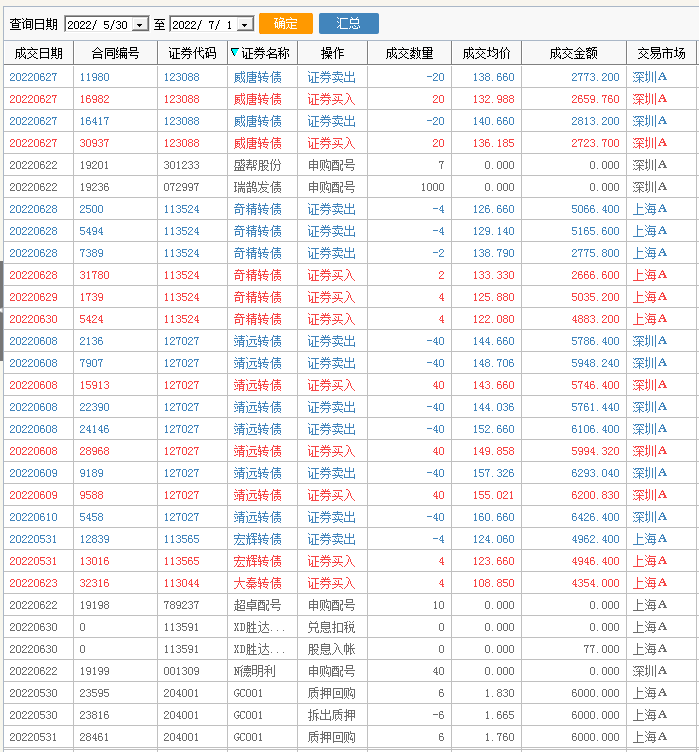This screenshot has width=699, height=752.
Task: Click the blue 汇总 button
Action: click(349, 24)
